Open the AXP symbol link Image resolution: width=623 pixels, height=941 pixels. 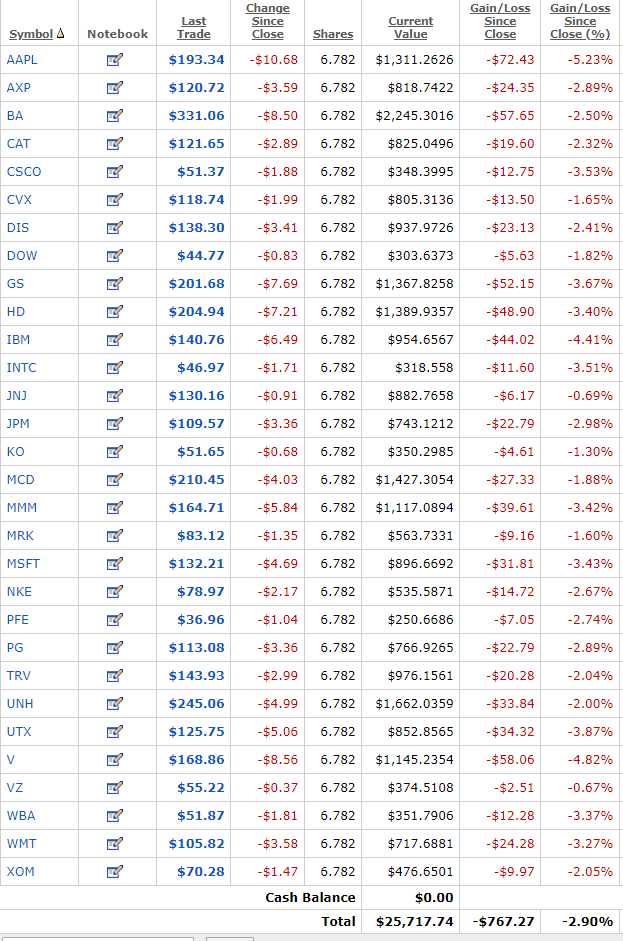click(x=19, y=88)
